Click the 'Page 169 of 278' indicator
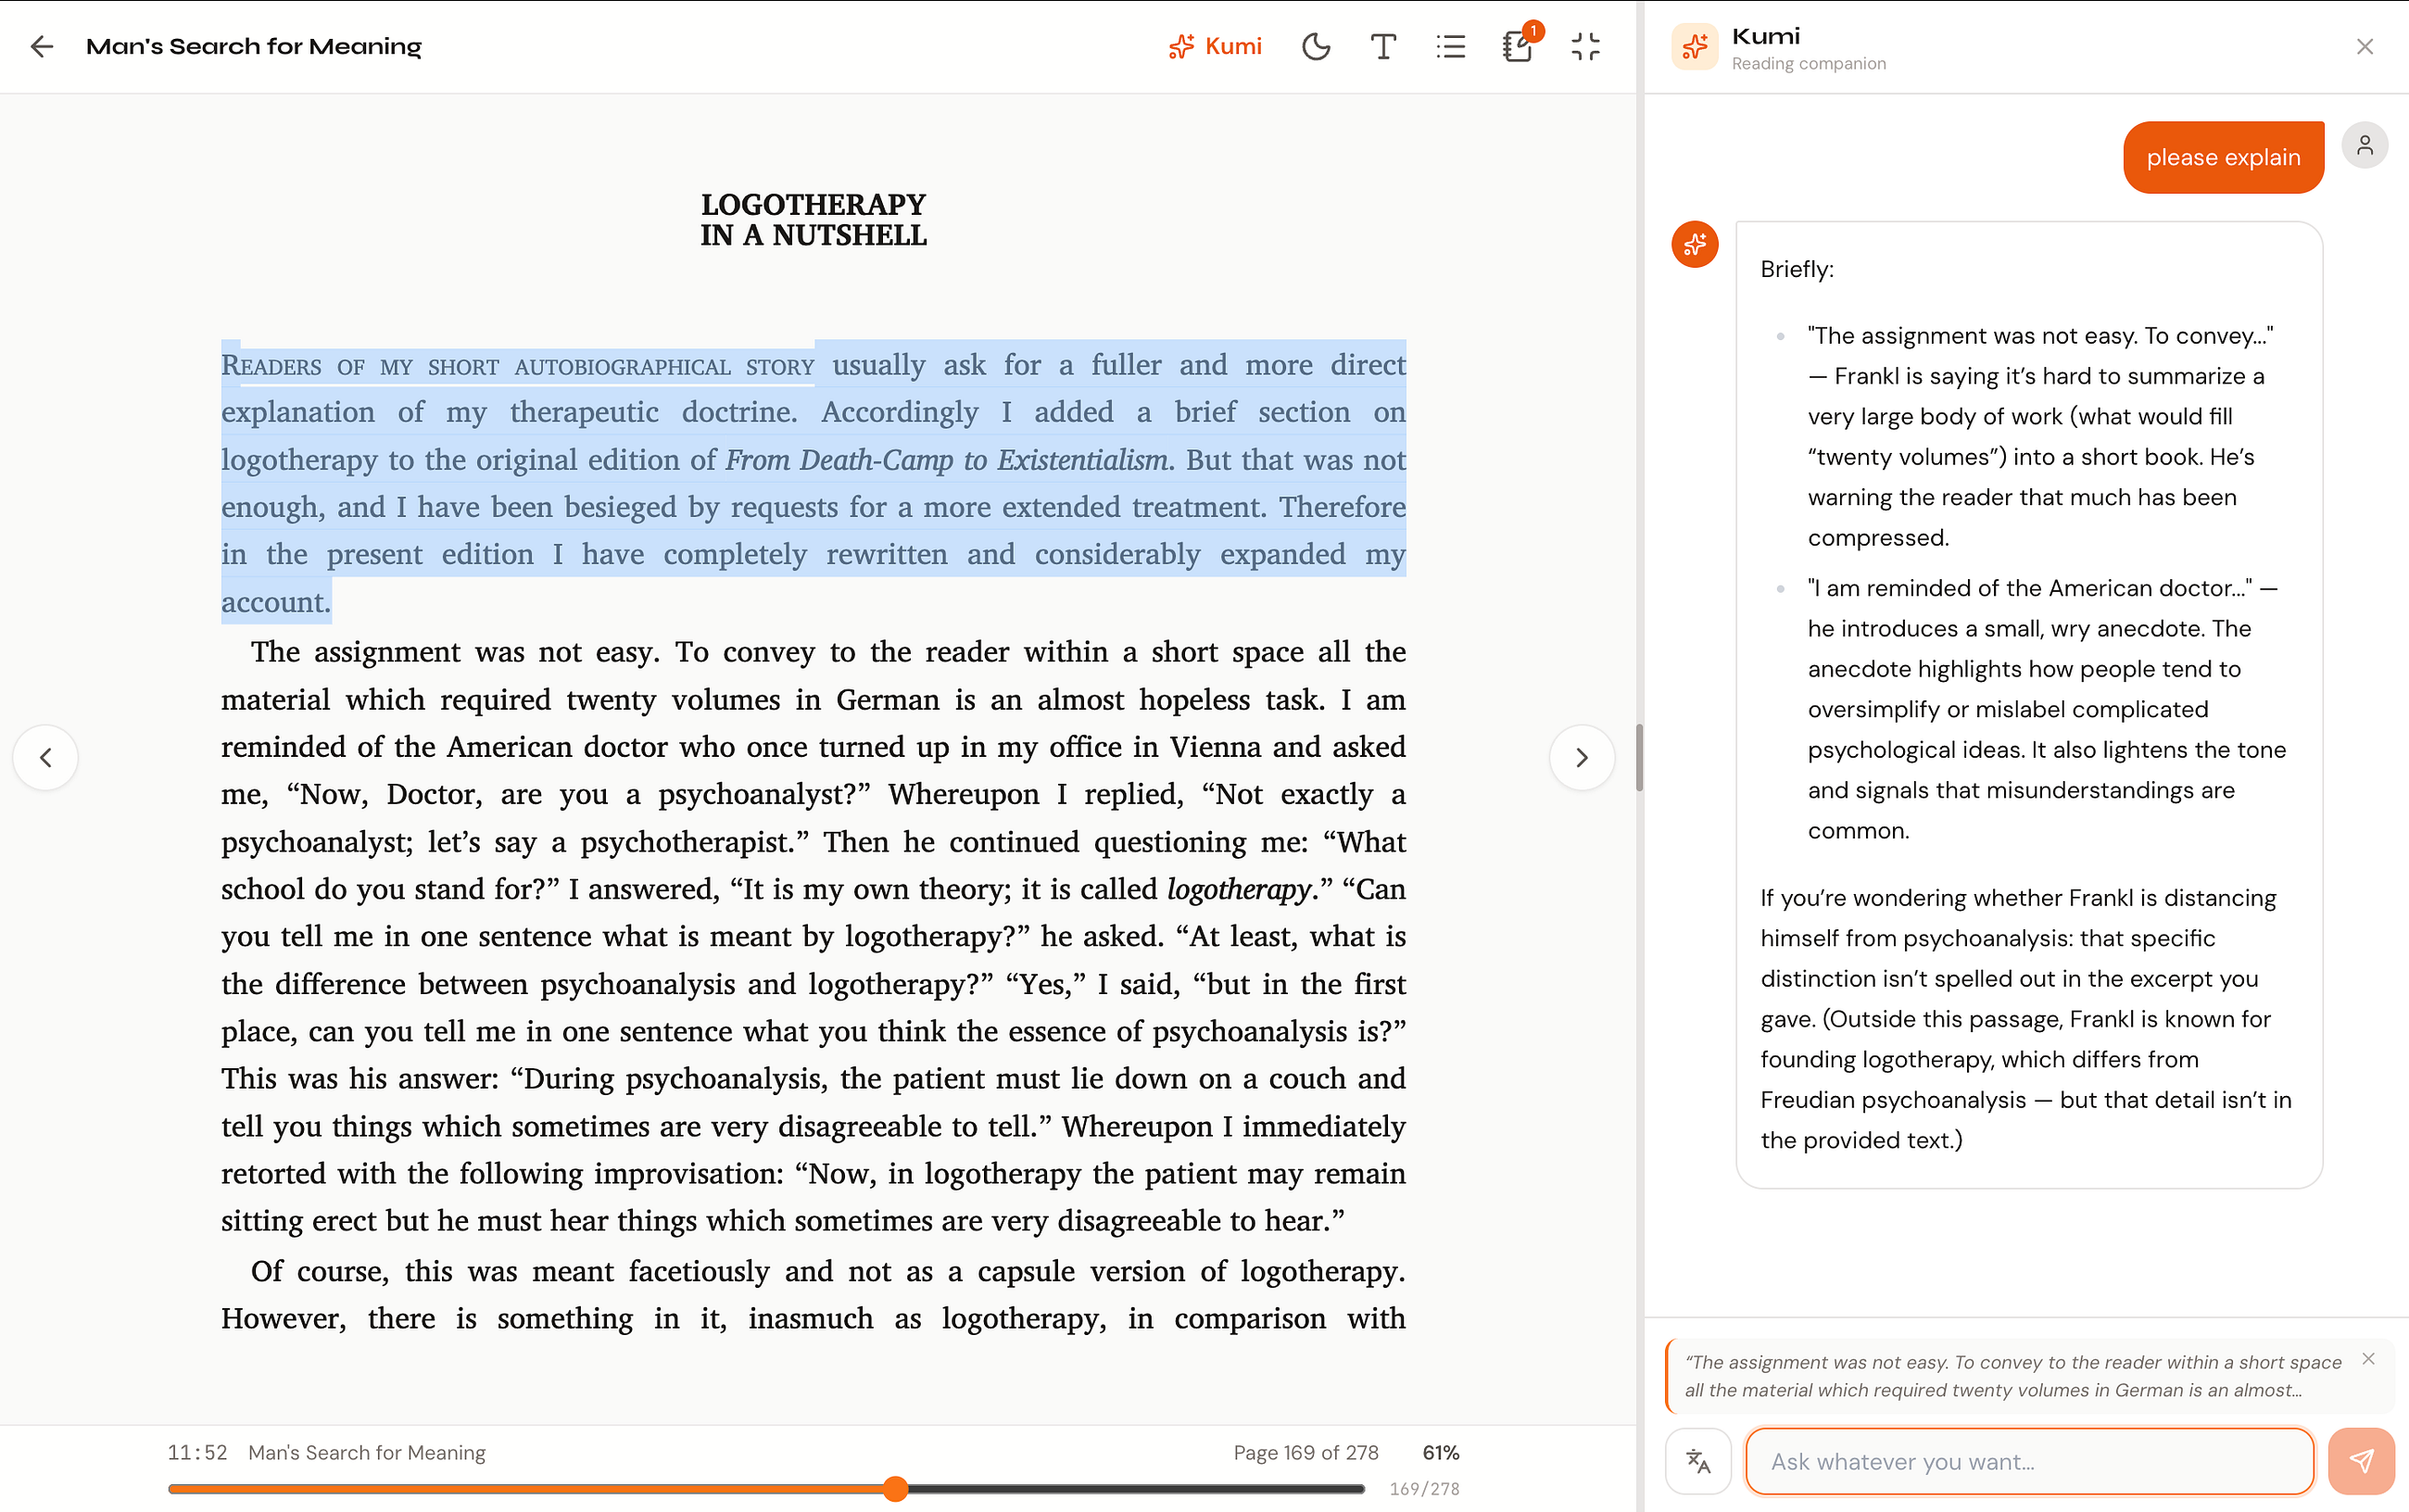The image size is (2409, 1512). tap(1305, 1452)
